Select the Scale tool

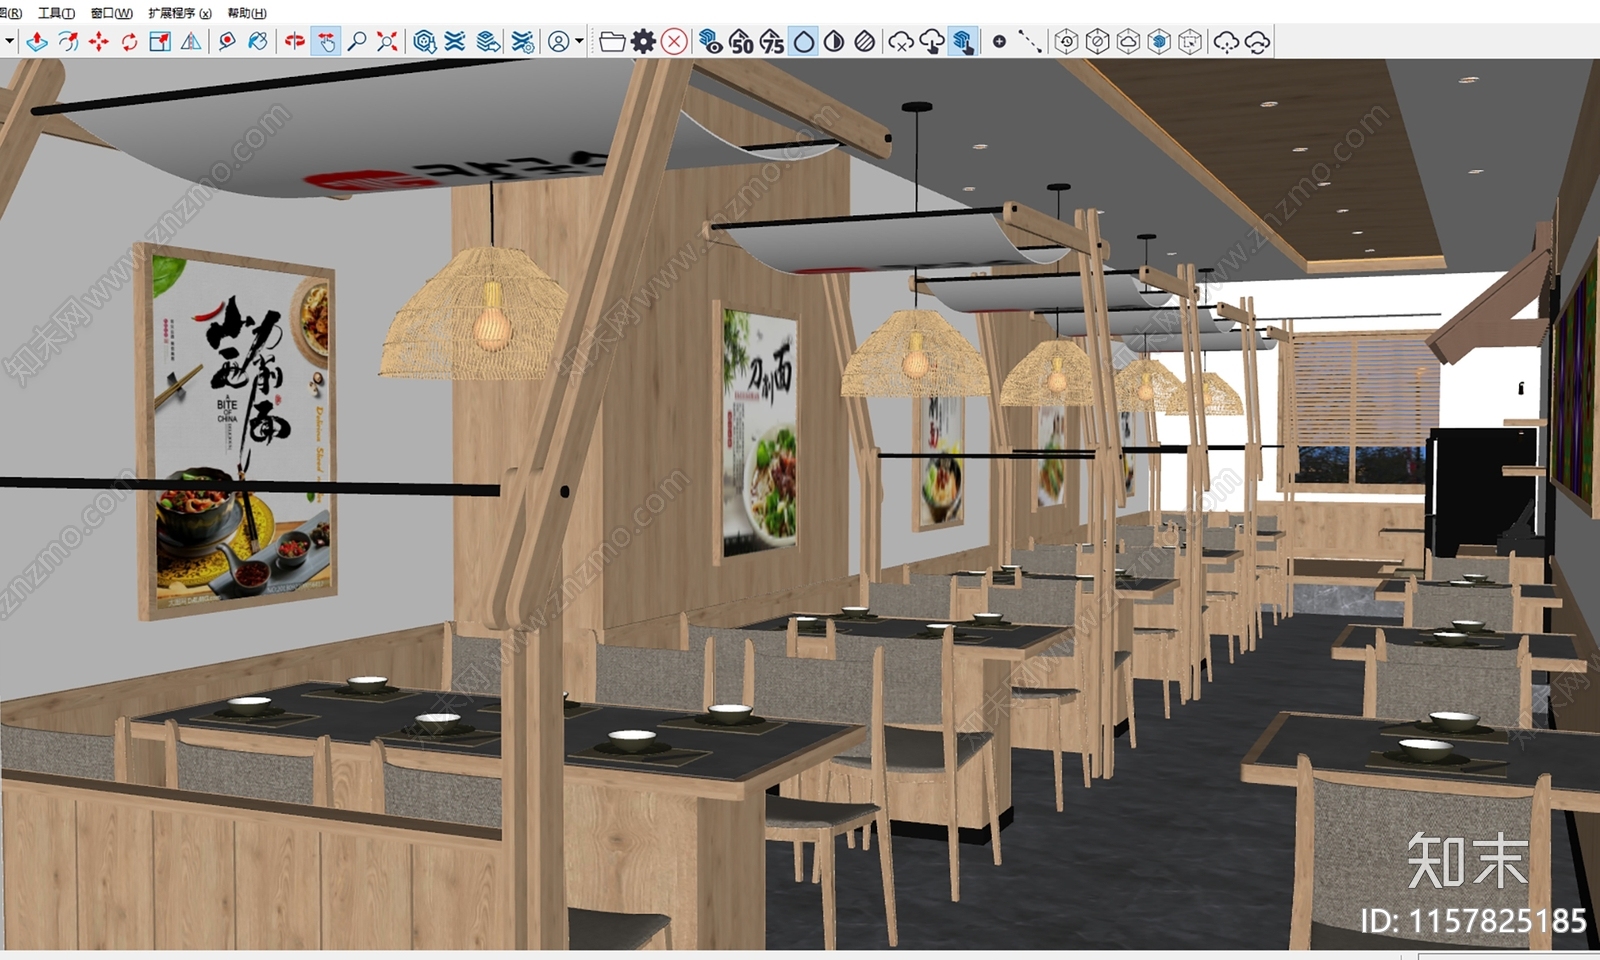[x=160, y=41]
